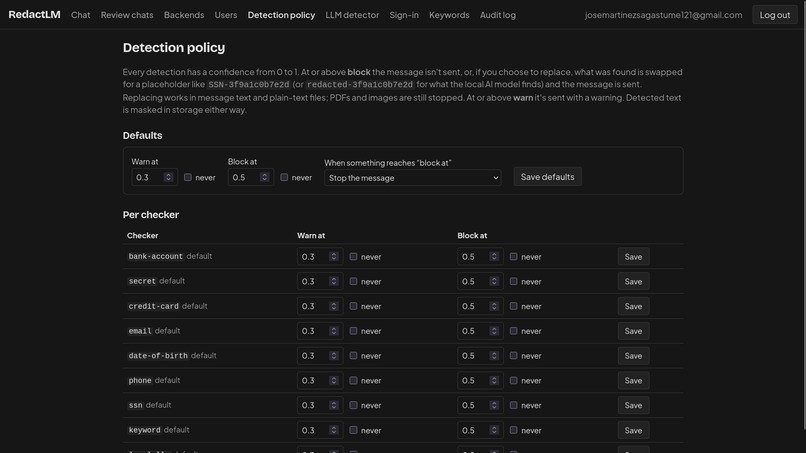Image resolution: width=806 pixels, height=453 pixels.
Task: Focus the Defaults Warn at field
Action: click(x=155, y=177)
